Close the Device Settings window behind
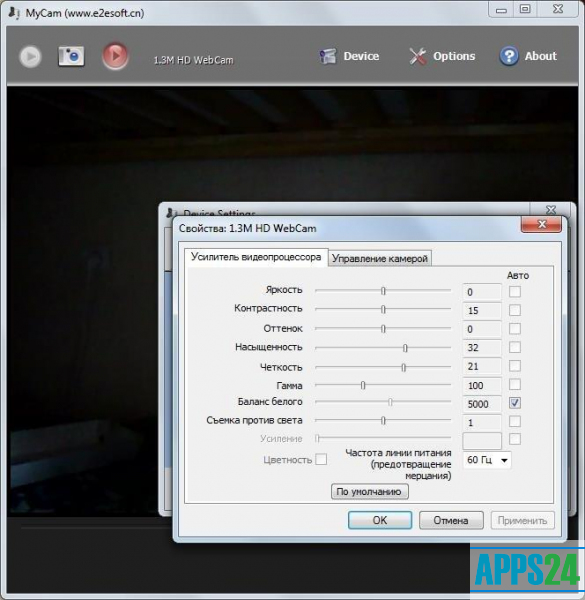 (551, 210)
